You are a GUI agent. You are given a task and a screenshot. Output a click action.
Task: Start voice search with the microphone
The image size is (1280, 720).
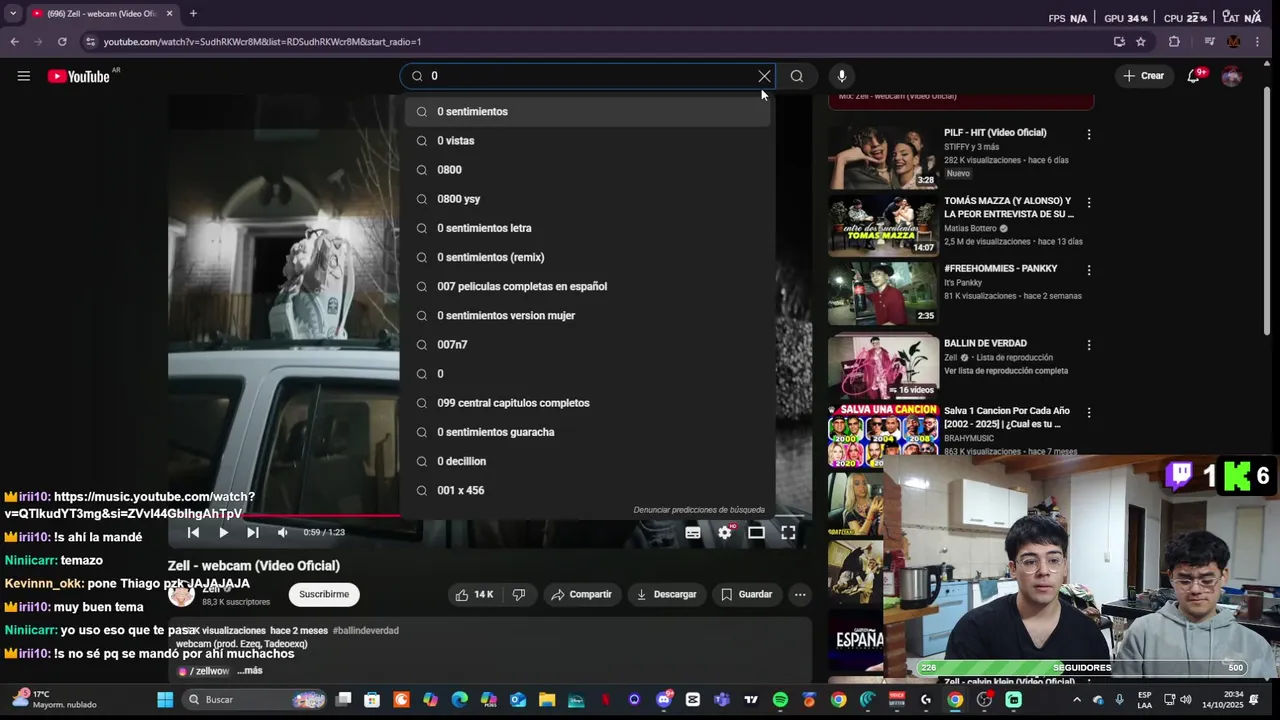pyautogui.click(x=842, y=76)
